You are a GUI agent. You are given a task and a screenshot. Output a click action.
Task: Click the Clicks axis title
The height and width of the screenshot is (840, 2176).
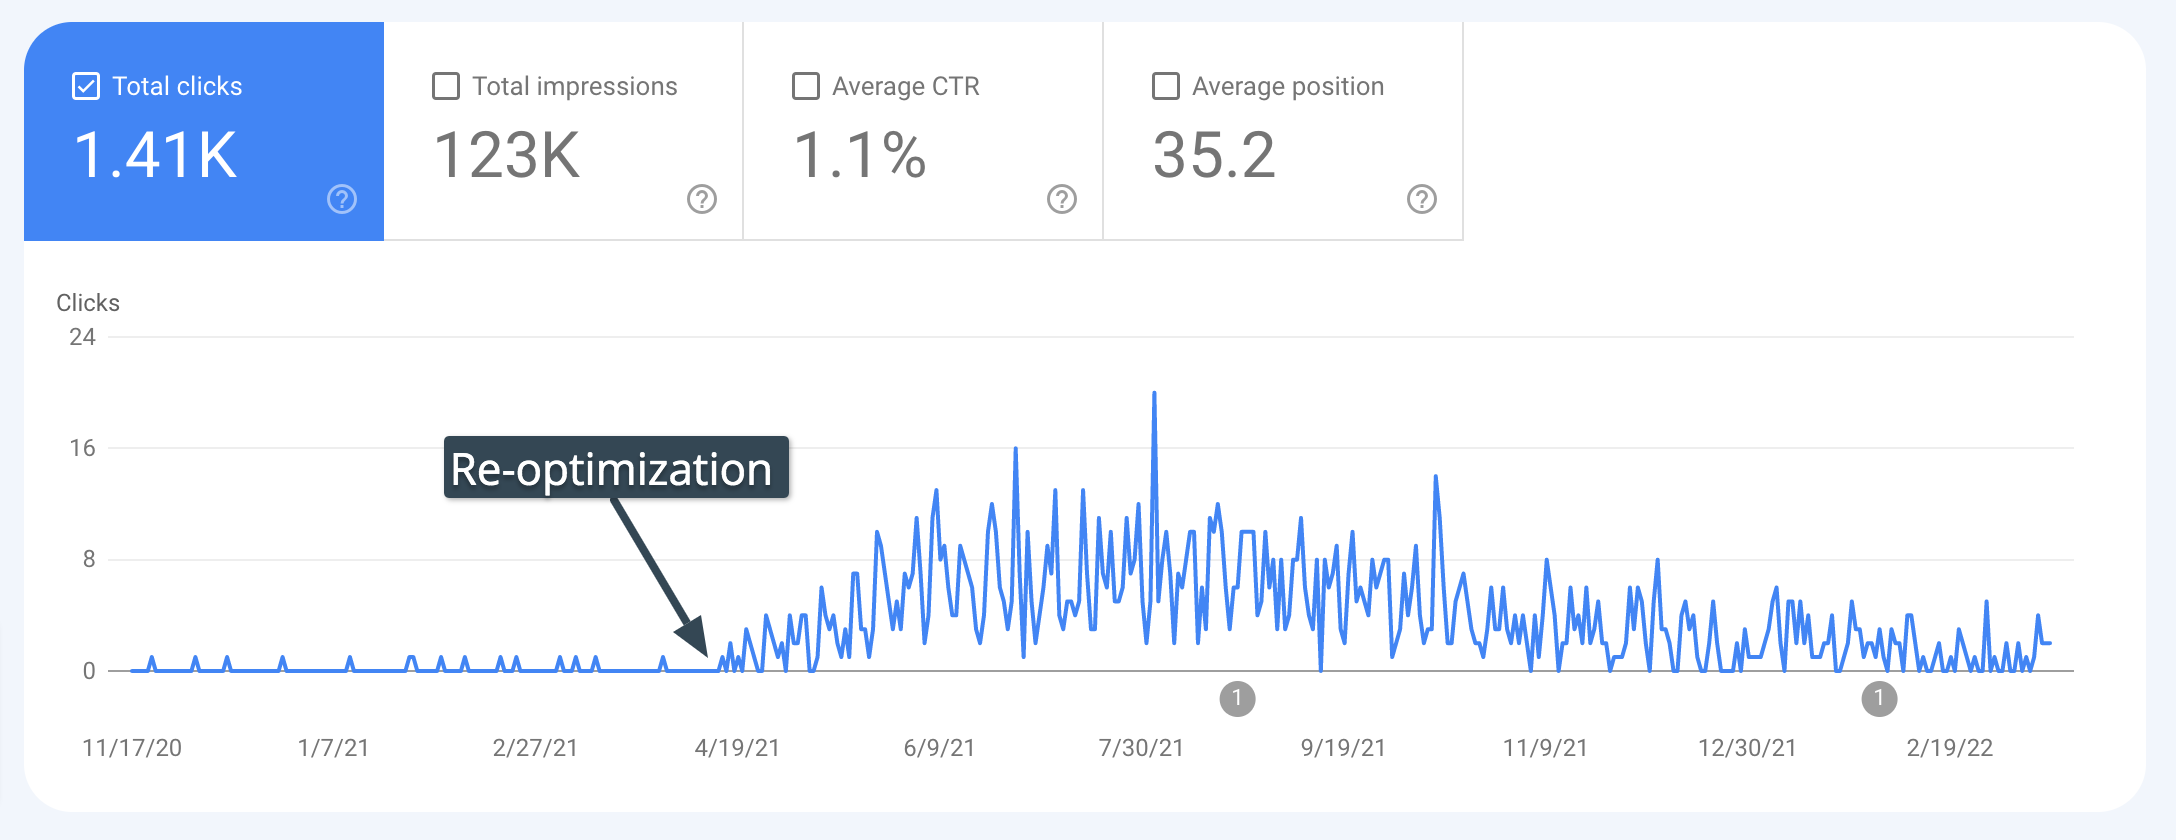(88, 303)
